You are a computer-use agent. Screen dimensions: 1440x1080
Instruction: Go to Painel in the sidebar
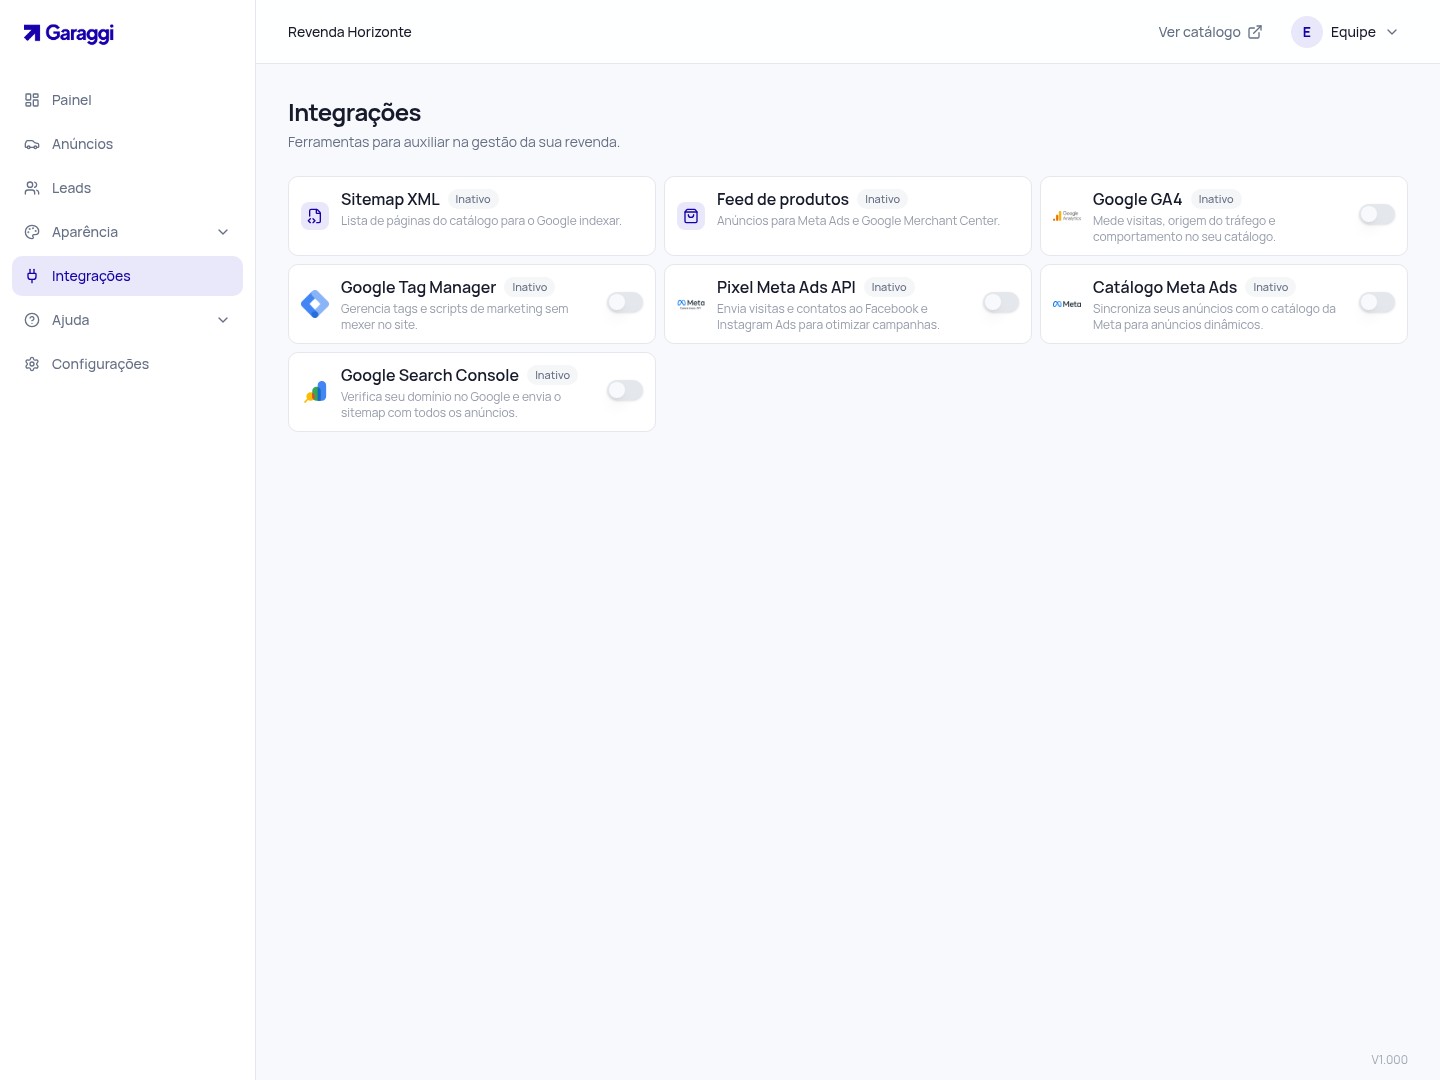[127, 100]
